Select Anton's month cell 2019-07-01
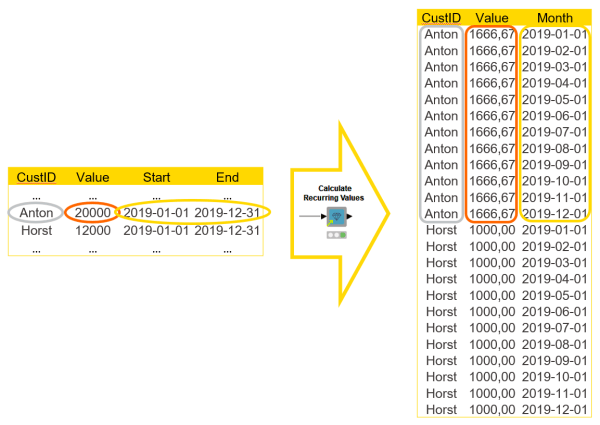This screenshot has height=425, width=600. pyautogui.click(x=554, y=132)
